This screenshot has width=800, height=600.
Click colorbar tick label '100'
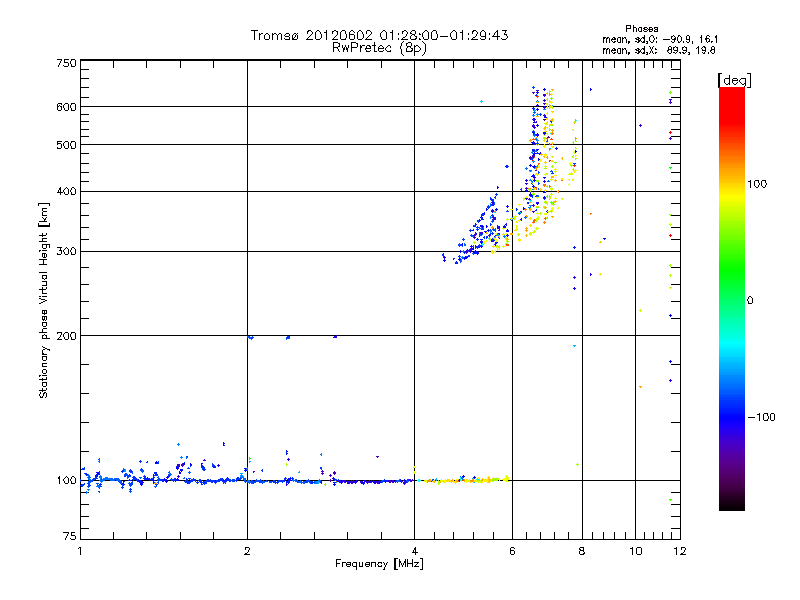[x=757, y=184]
